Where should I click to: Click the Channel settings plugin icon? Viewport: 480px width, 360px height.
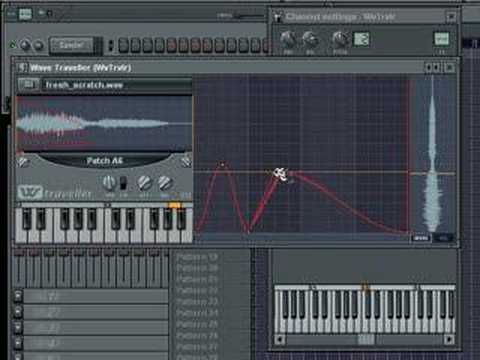[278, 17]
